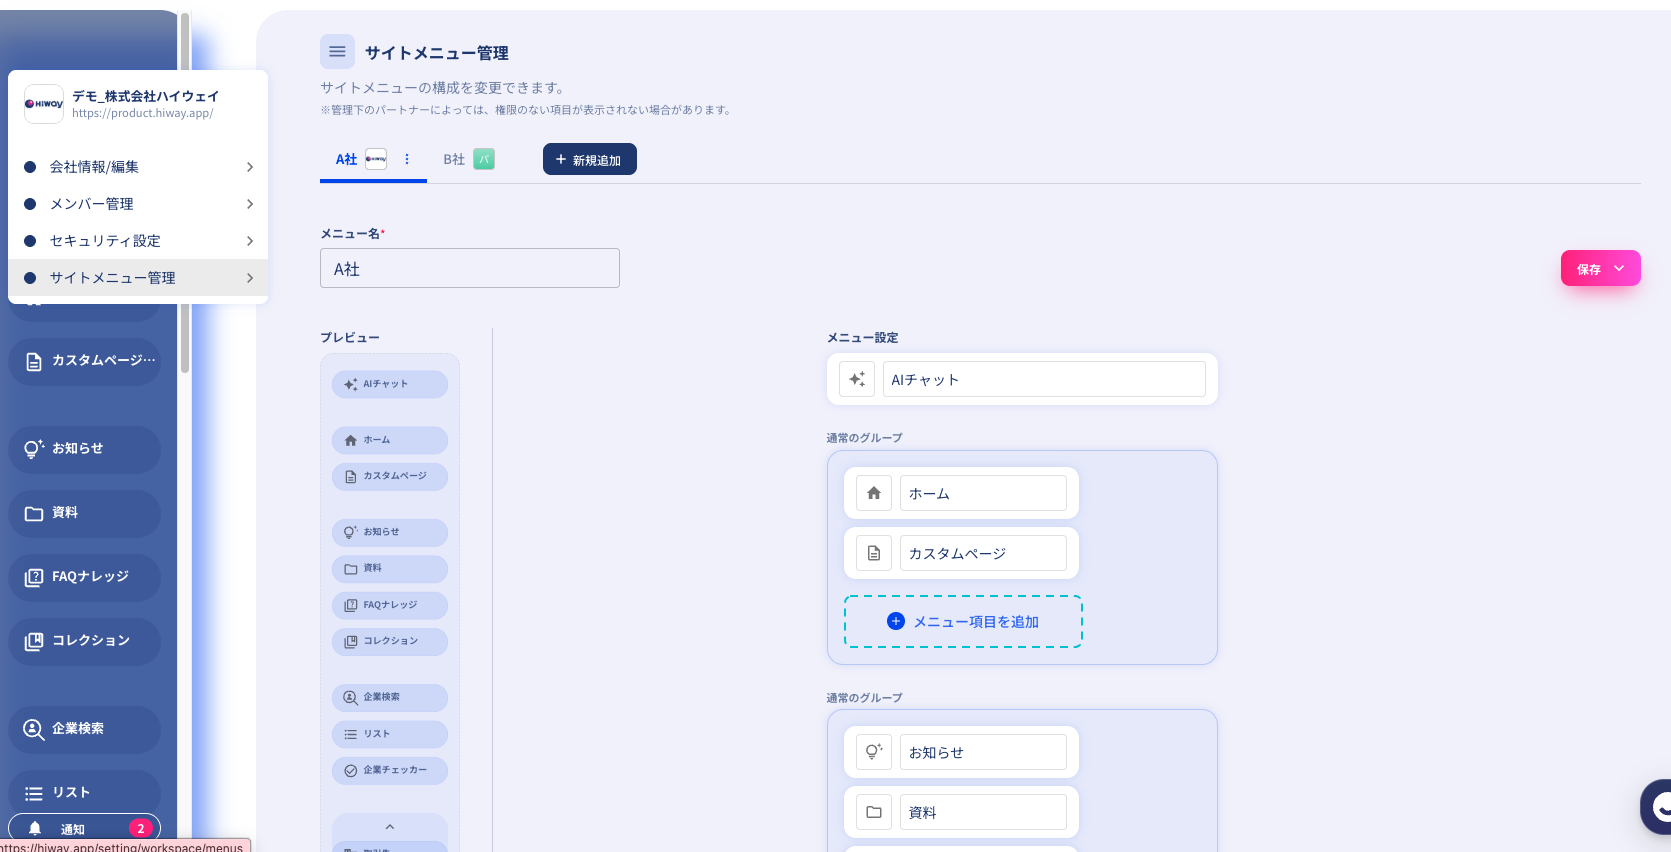Open コレクション in the left sidebar
1671x852 pixels.
pyautogui.click(x=85, y=640)
